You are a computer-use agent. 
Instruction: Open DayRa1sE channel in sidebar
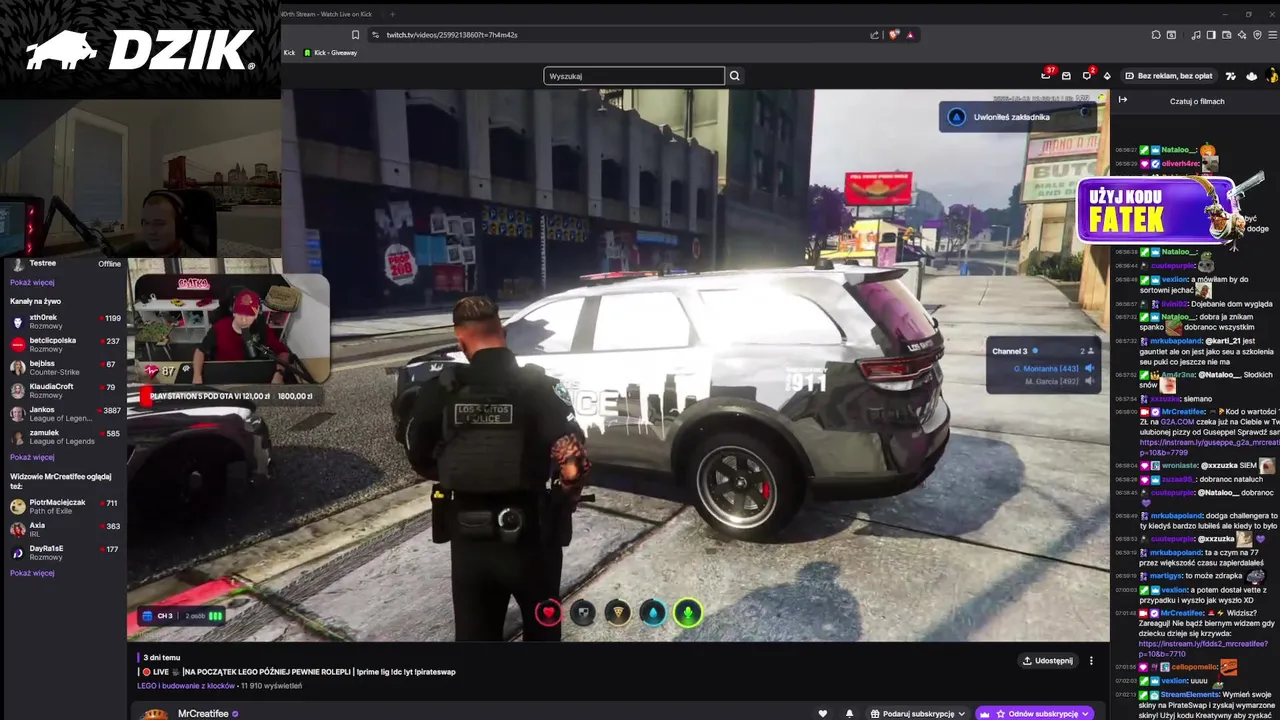pos(65,552)
